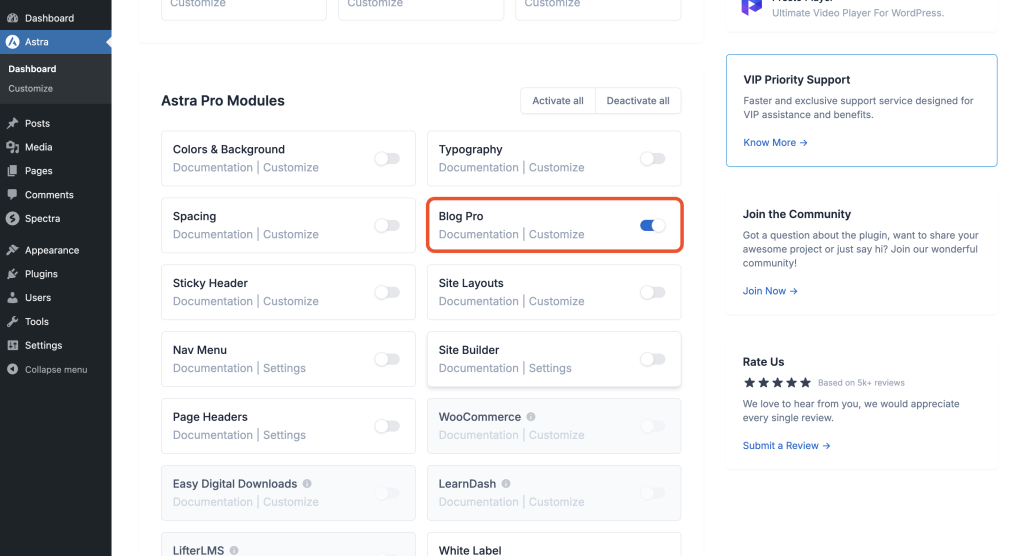Image resolution: width=1024 pixels, height=556 pixels.
Task: Click the Astra Pro Modules heading
Action: tap(223, 101)
